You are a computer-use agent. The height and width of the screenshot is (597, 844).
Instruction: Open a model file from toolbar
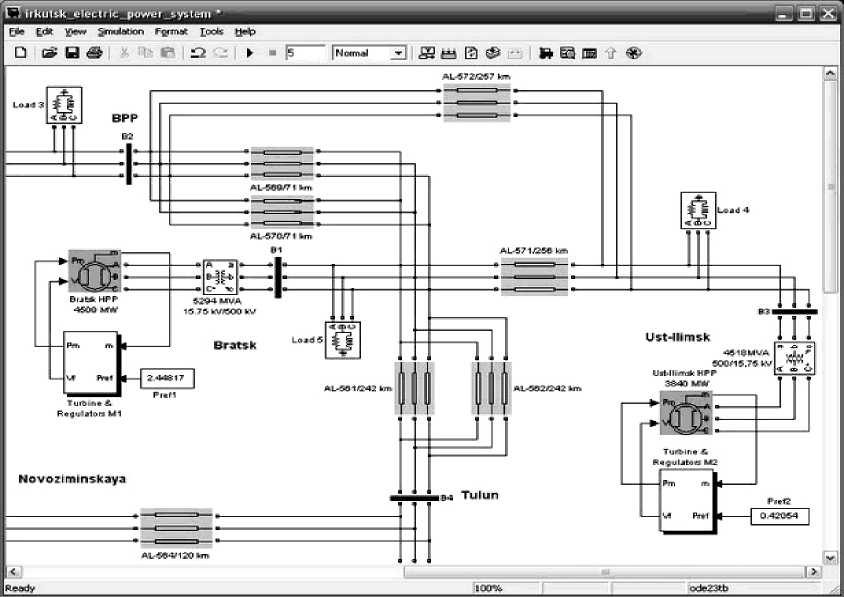click(50, 53)
